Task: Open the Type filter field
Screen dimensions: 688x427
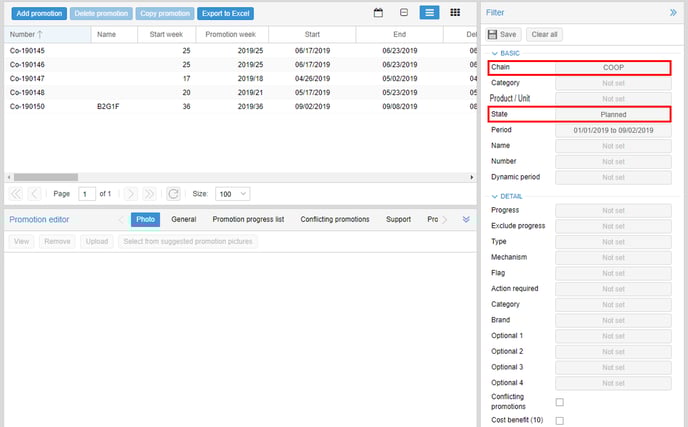Action: point(613,242)
